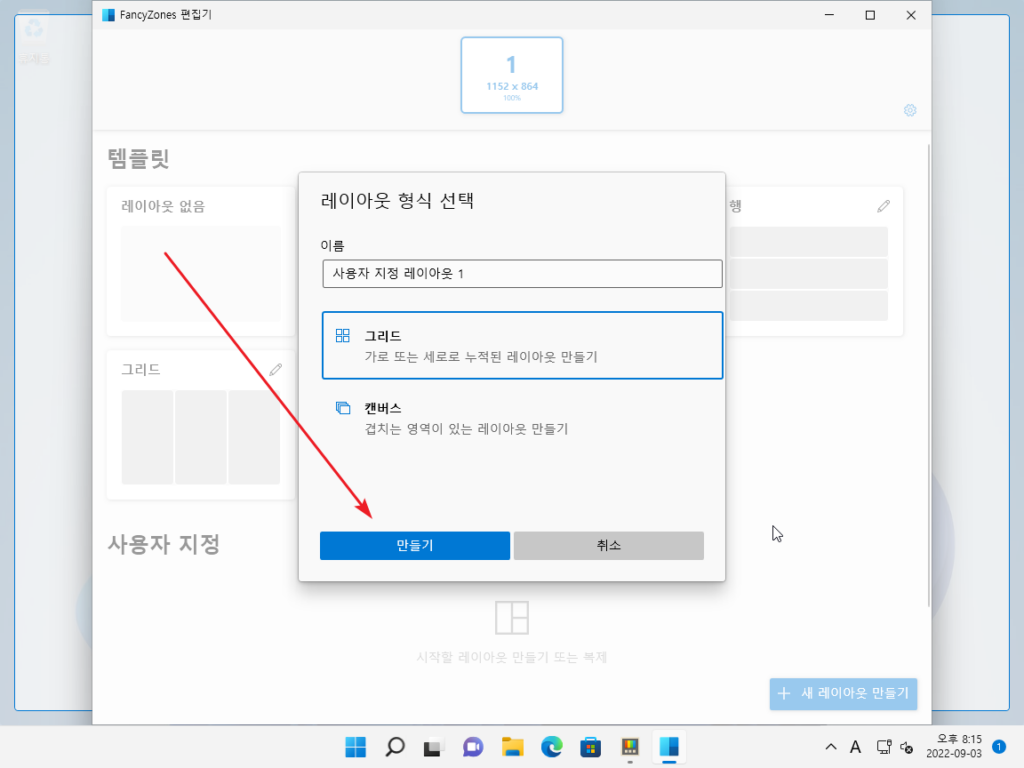
Task: Expand hidden system tray icons chevron
Action: pos(831,747)
